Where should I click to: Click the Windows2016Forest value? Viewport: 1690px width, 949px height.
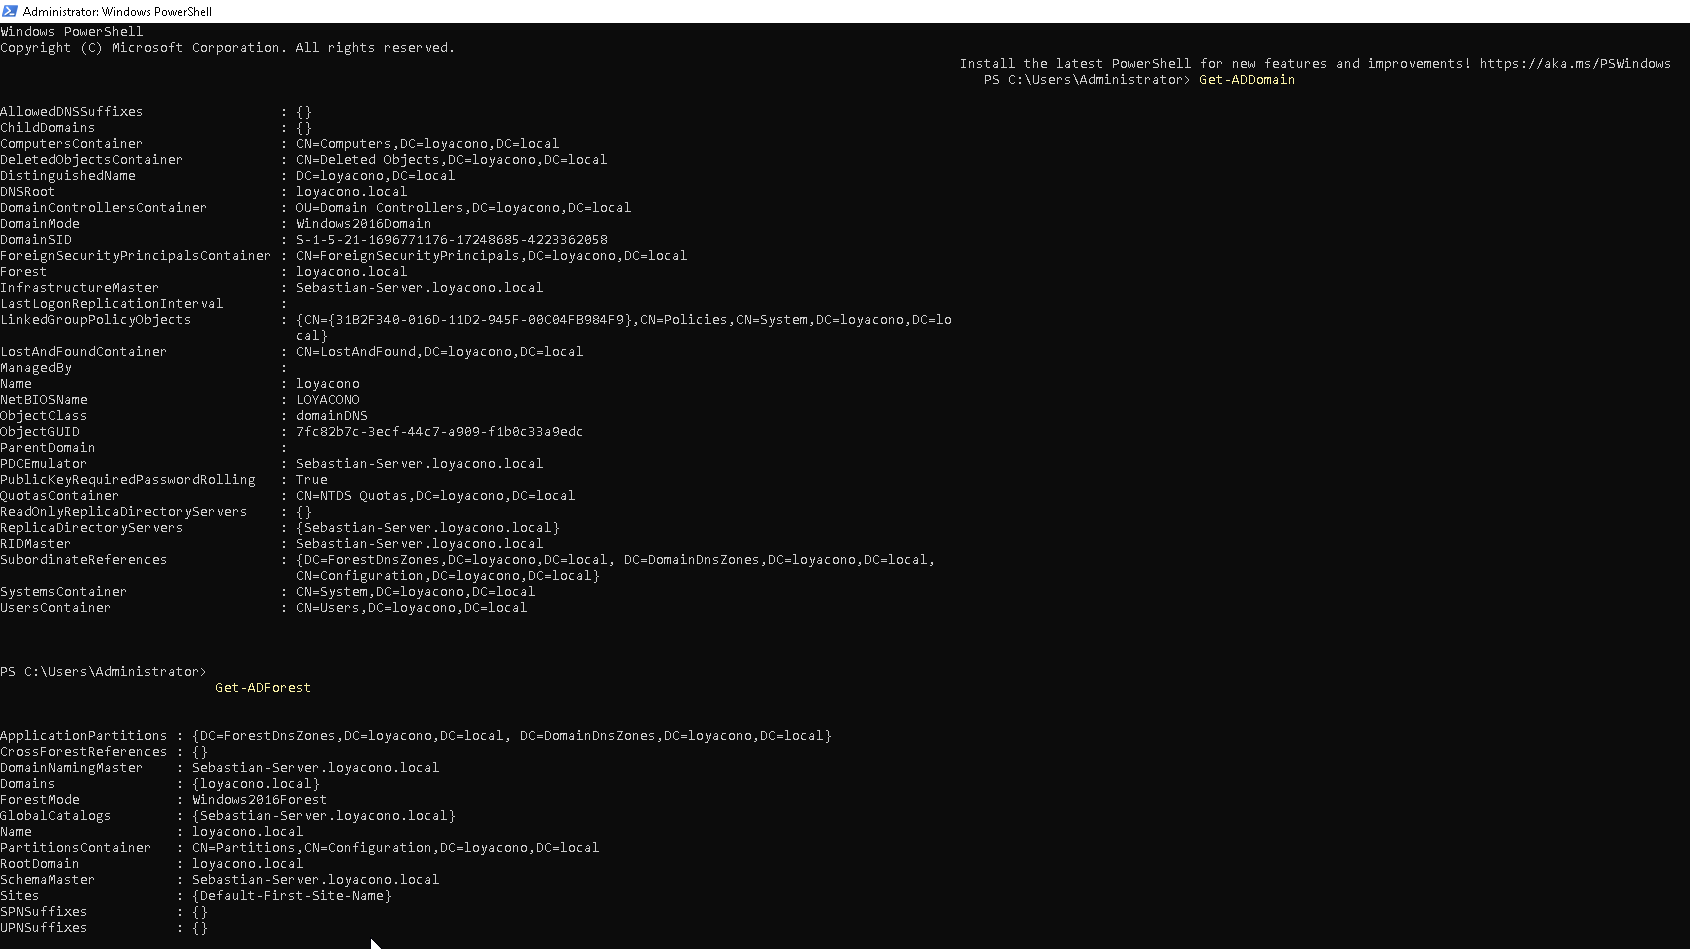coord(259,800)
